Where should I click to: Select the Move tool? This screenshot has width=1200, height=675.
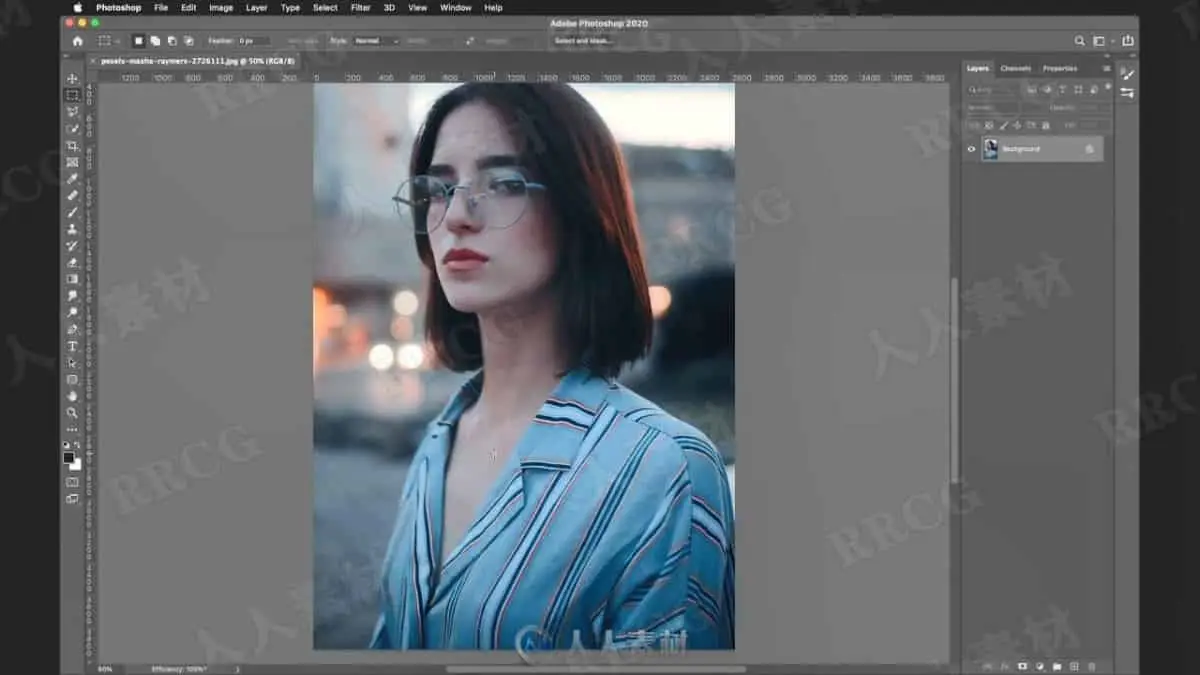72,79
